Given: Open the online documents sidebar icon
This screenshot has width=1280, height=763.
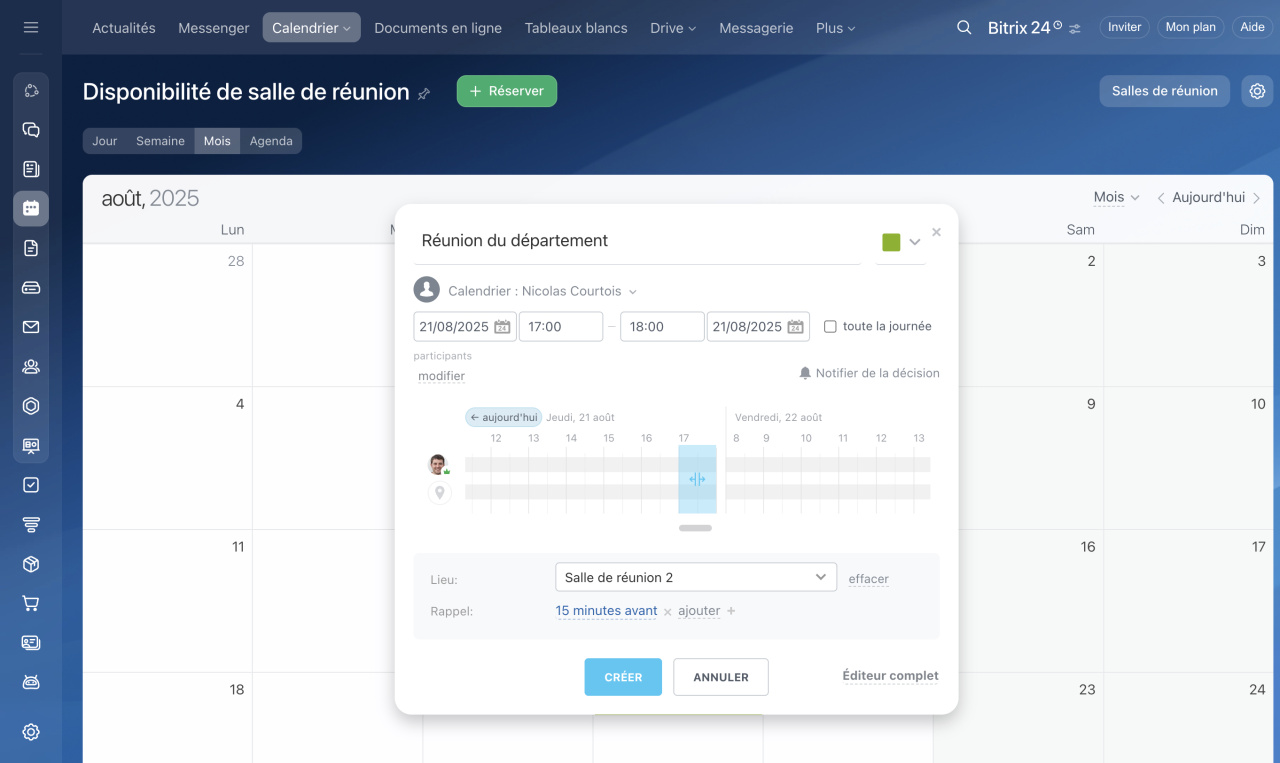Looking at the screenshot, I should (x=31, y=248).
